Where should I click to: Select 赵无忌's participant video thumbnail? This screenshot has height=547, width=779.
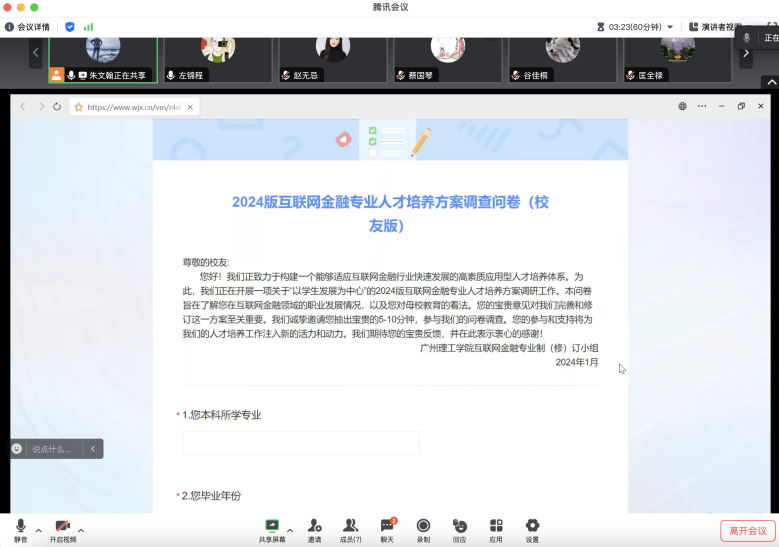click(x=333, y=56)
